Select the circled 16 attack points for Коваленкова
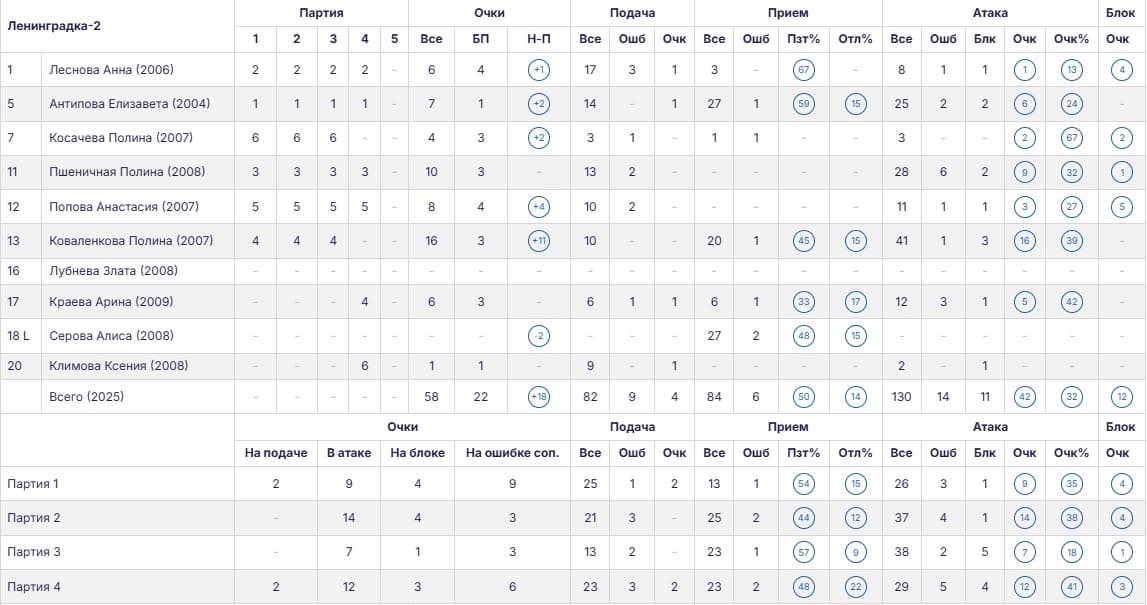 coord(1024,241)
